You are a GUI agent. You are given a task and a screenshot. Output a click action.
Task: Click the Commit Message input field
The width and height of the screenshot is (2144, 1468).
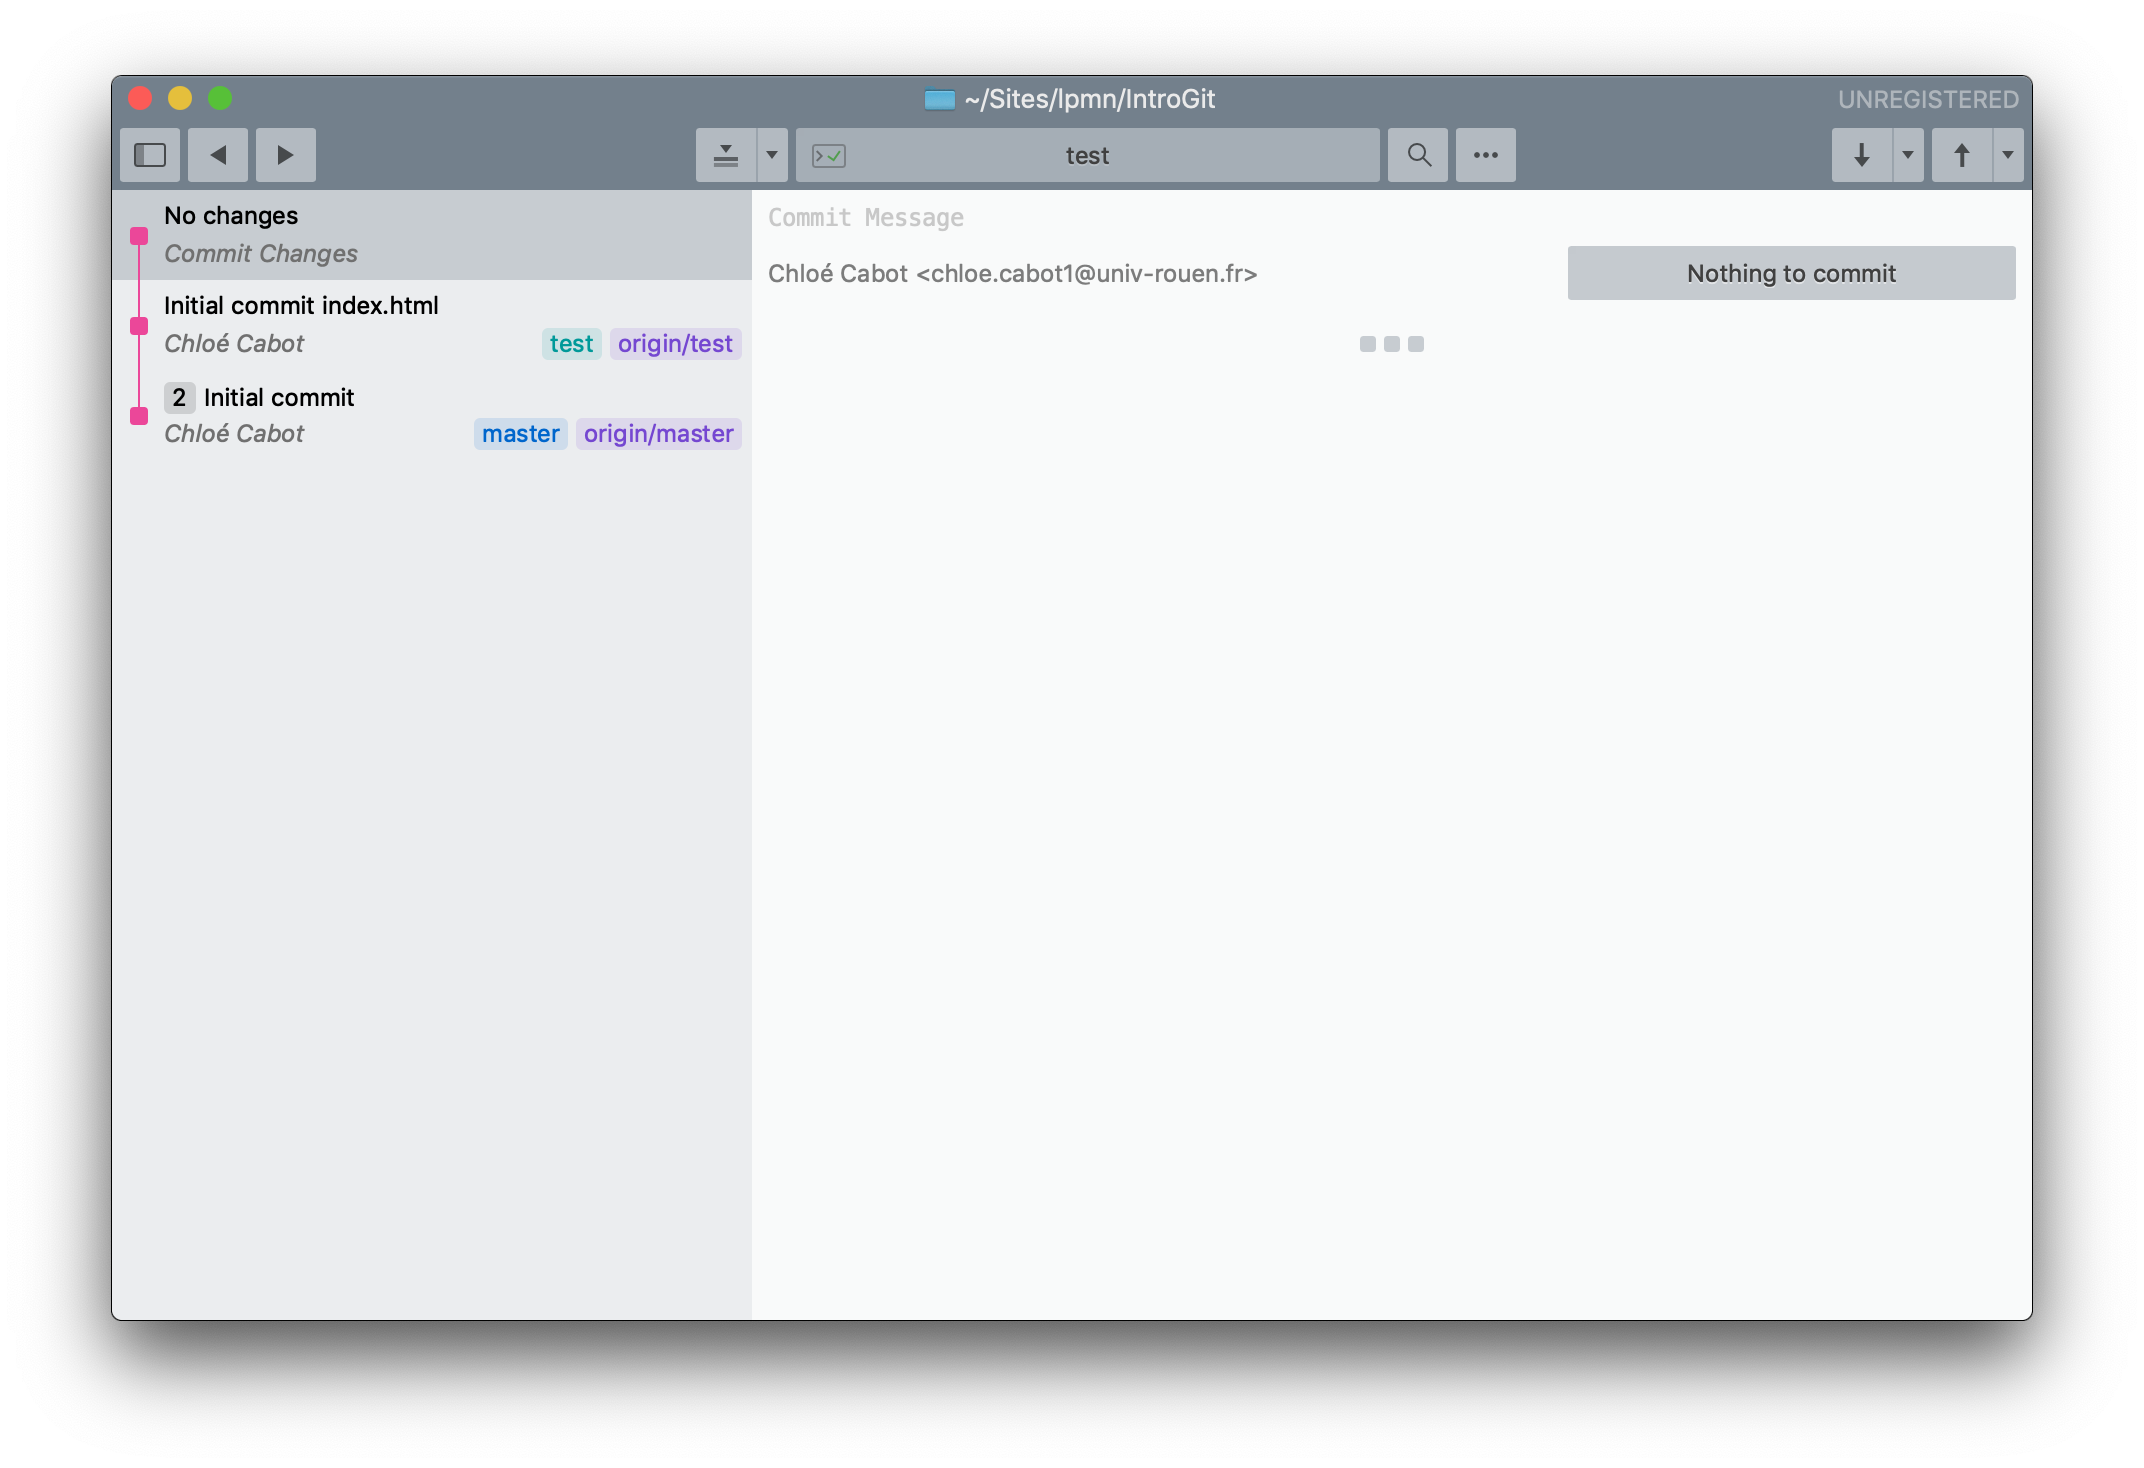click(1157, 217)
